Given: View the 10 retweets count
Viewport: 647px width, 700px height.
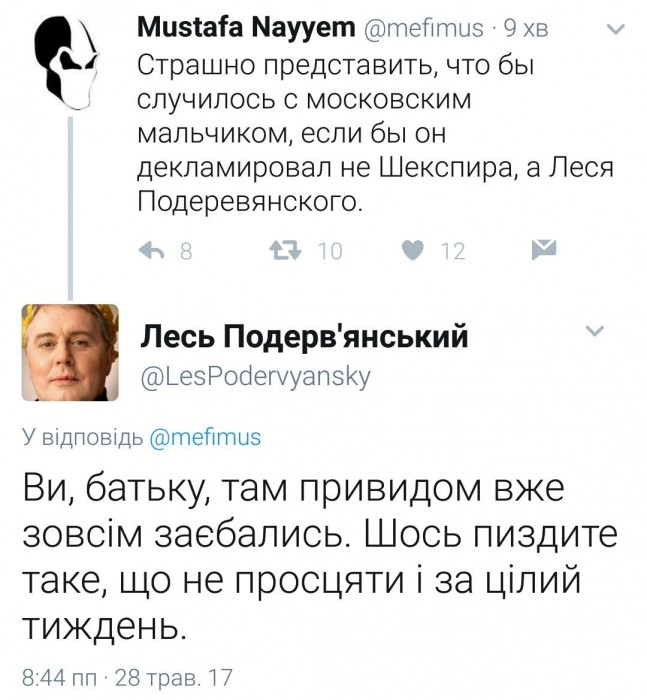Looking at the screenshot, I should point(330,251).
